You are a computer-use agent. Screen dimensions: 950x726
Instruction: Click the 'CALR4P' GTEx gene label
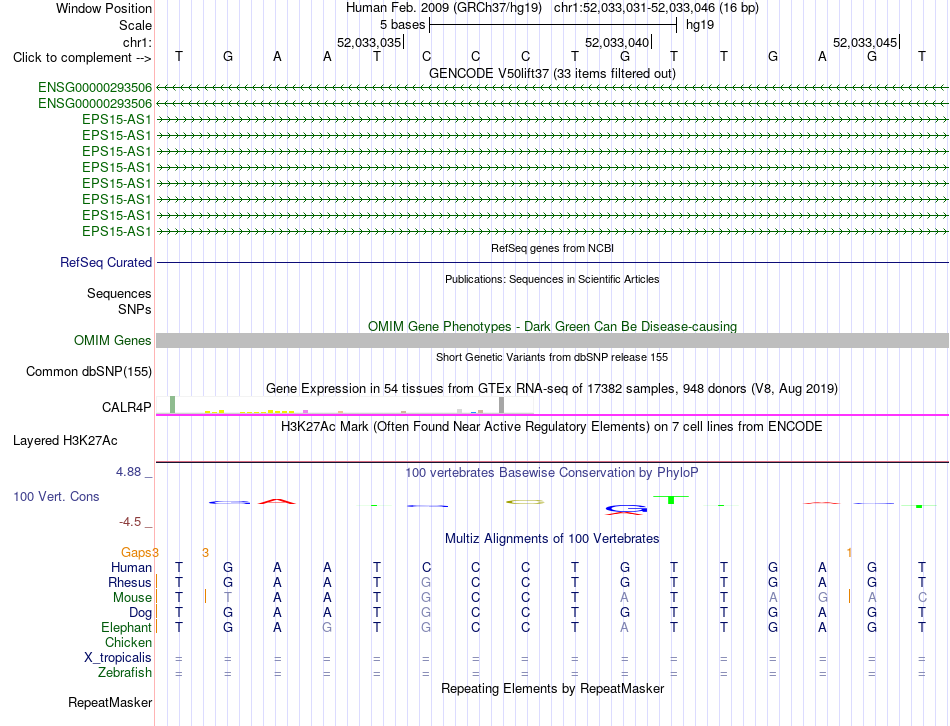(126, 407)
